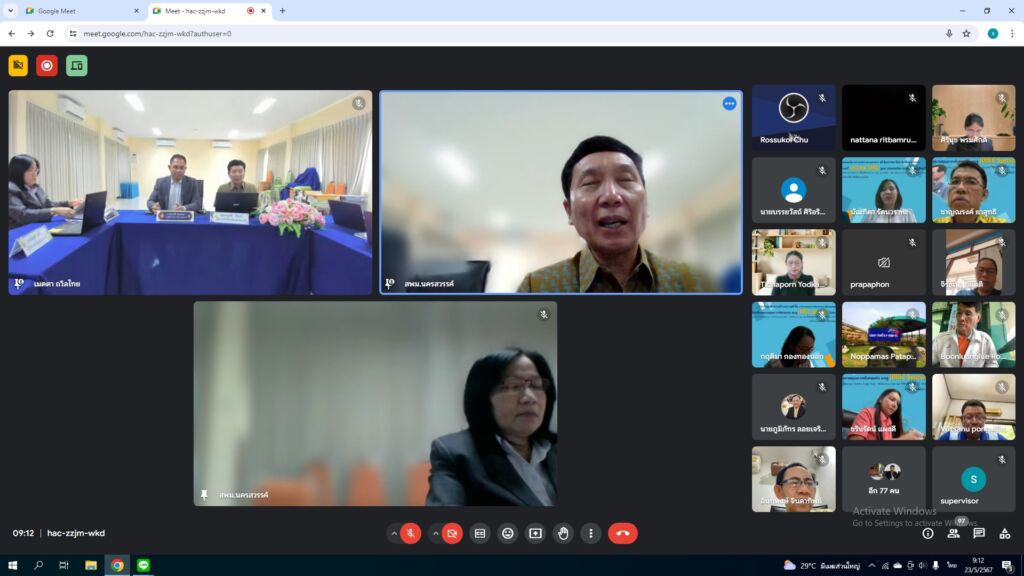Open LINE app from the Windows taskbar
Screen dimensions: 1024x576
143,565
